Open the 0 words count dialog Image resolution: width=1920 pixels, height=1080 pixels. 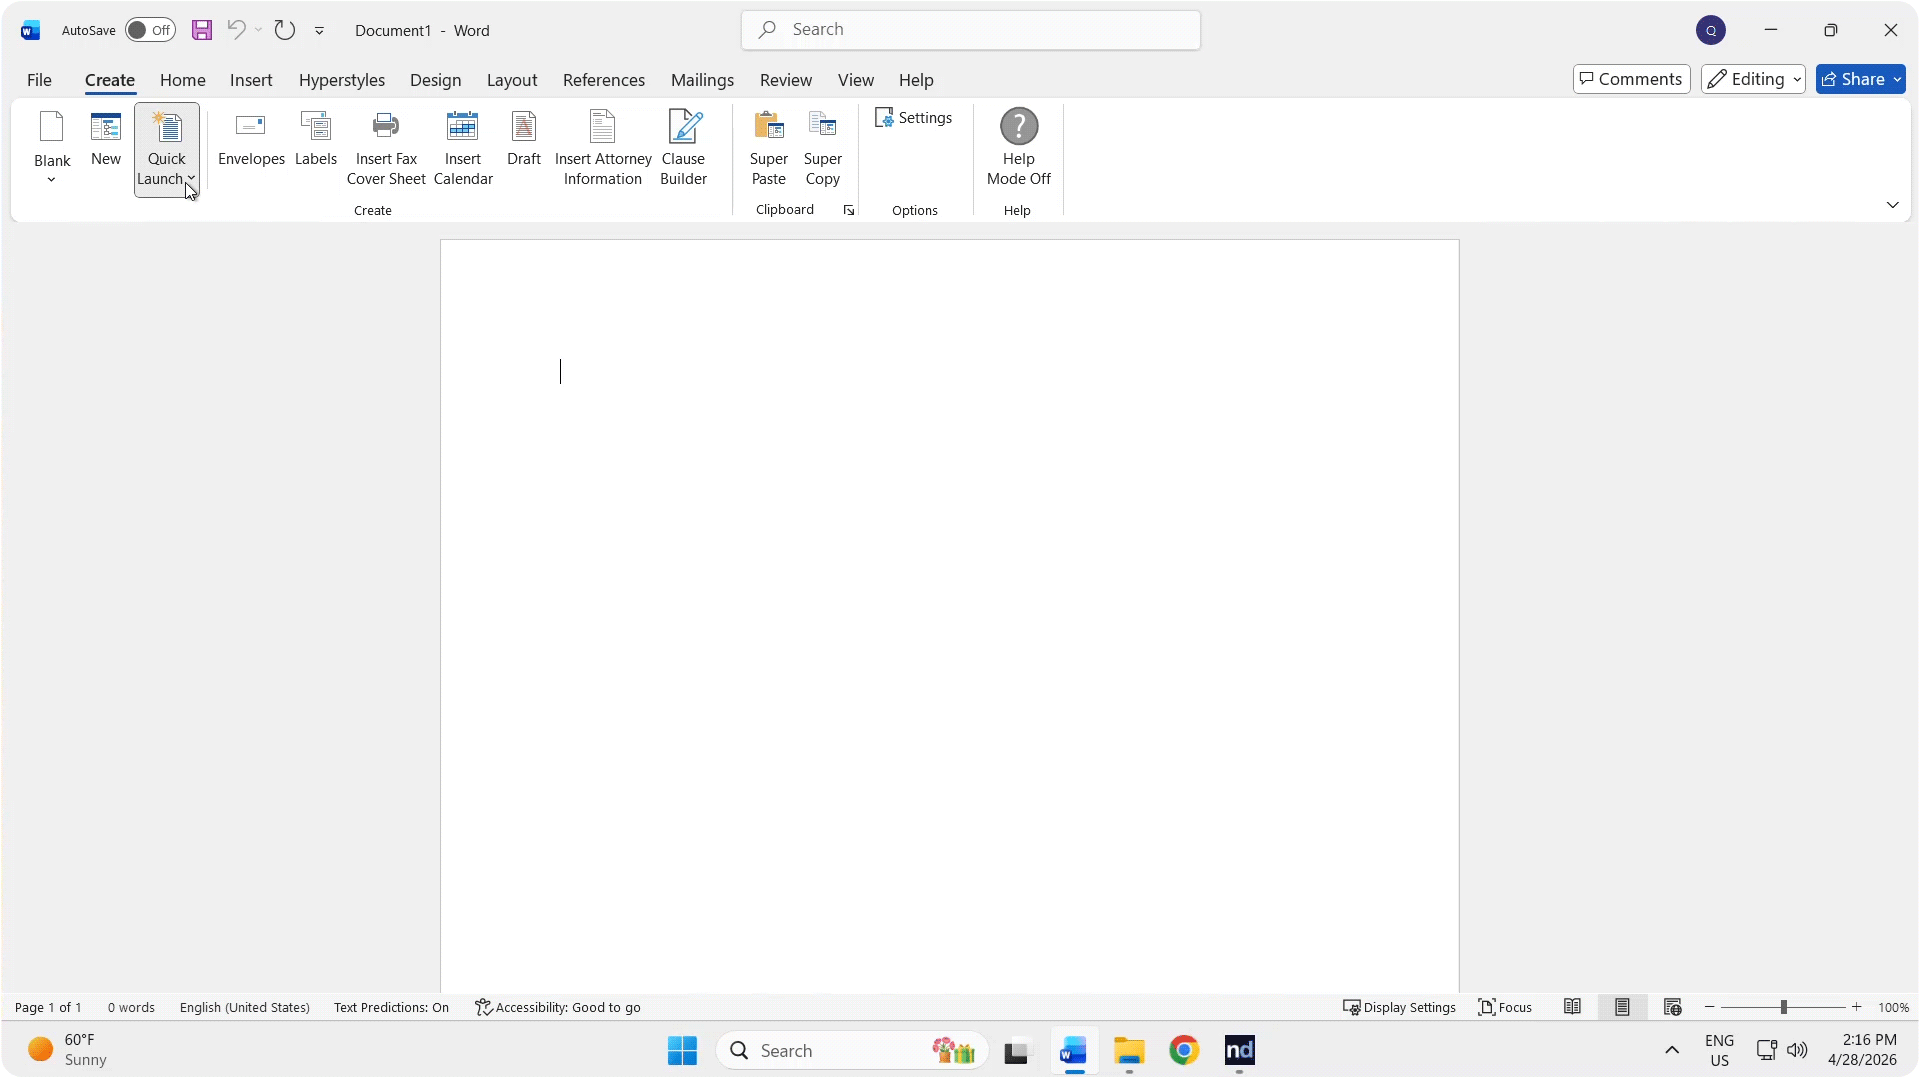point(131,1007)
